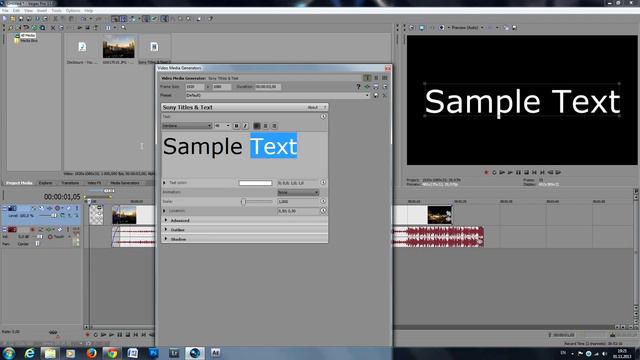The image size is (640, 360).
Task: Toggle animation for Text color parameter
Action: pos(323,182)
